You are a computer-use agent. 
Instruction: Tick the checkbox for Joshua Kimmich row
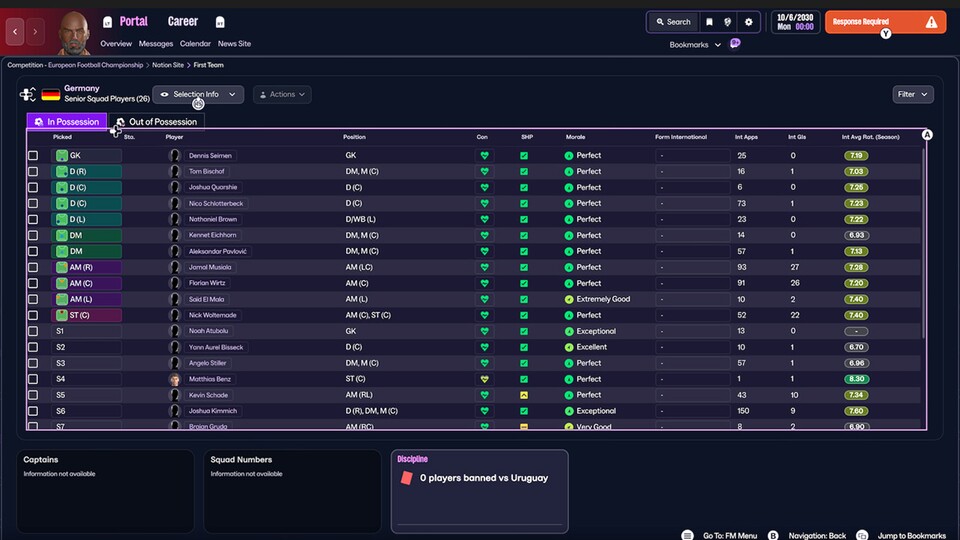click(33, 411)
